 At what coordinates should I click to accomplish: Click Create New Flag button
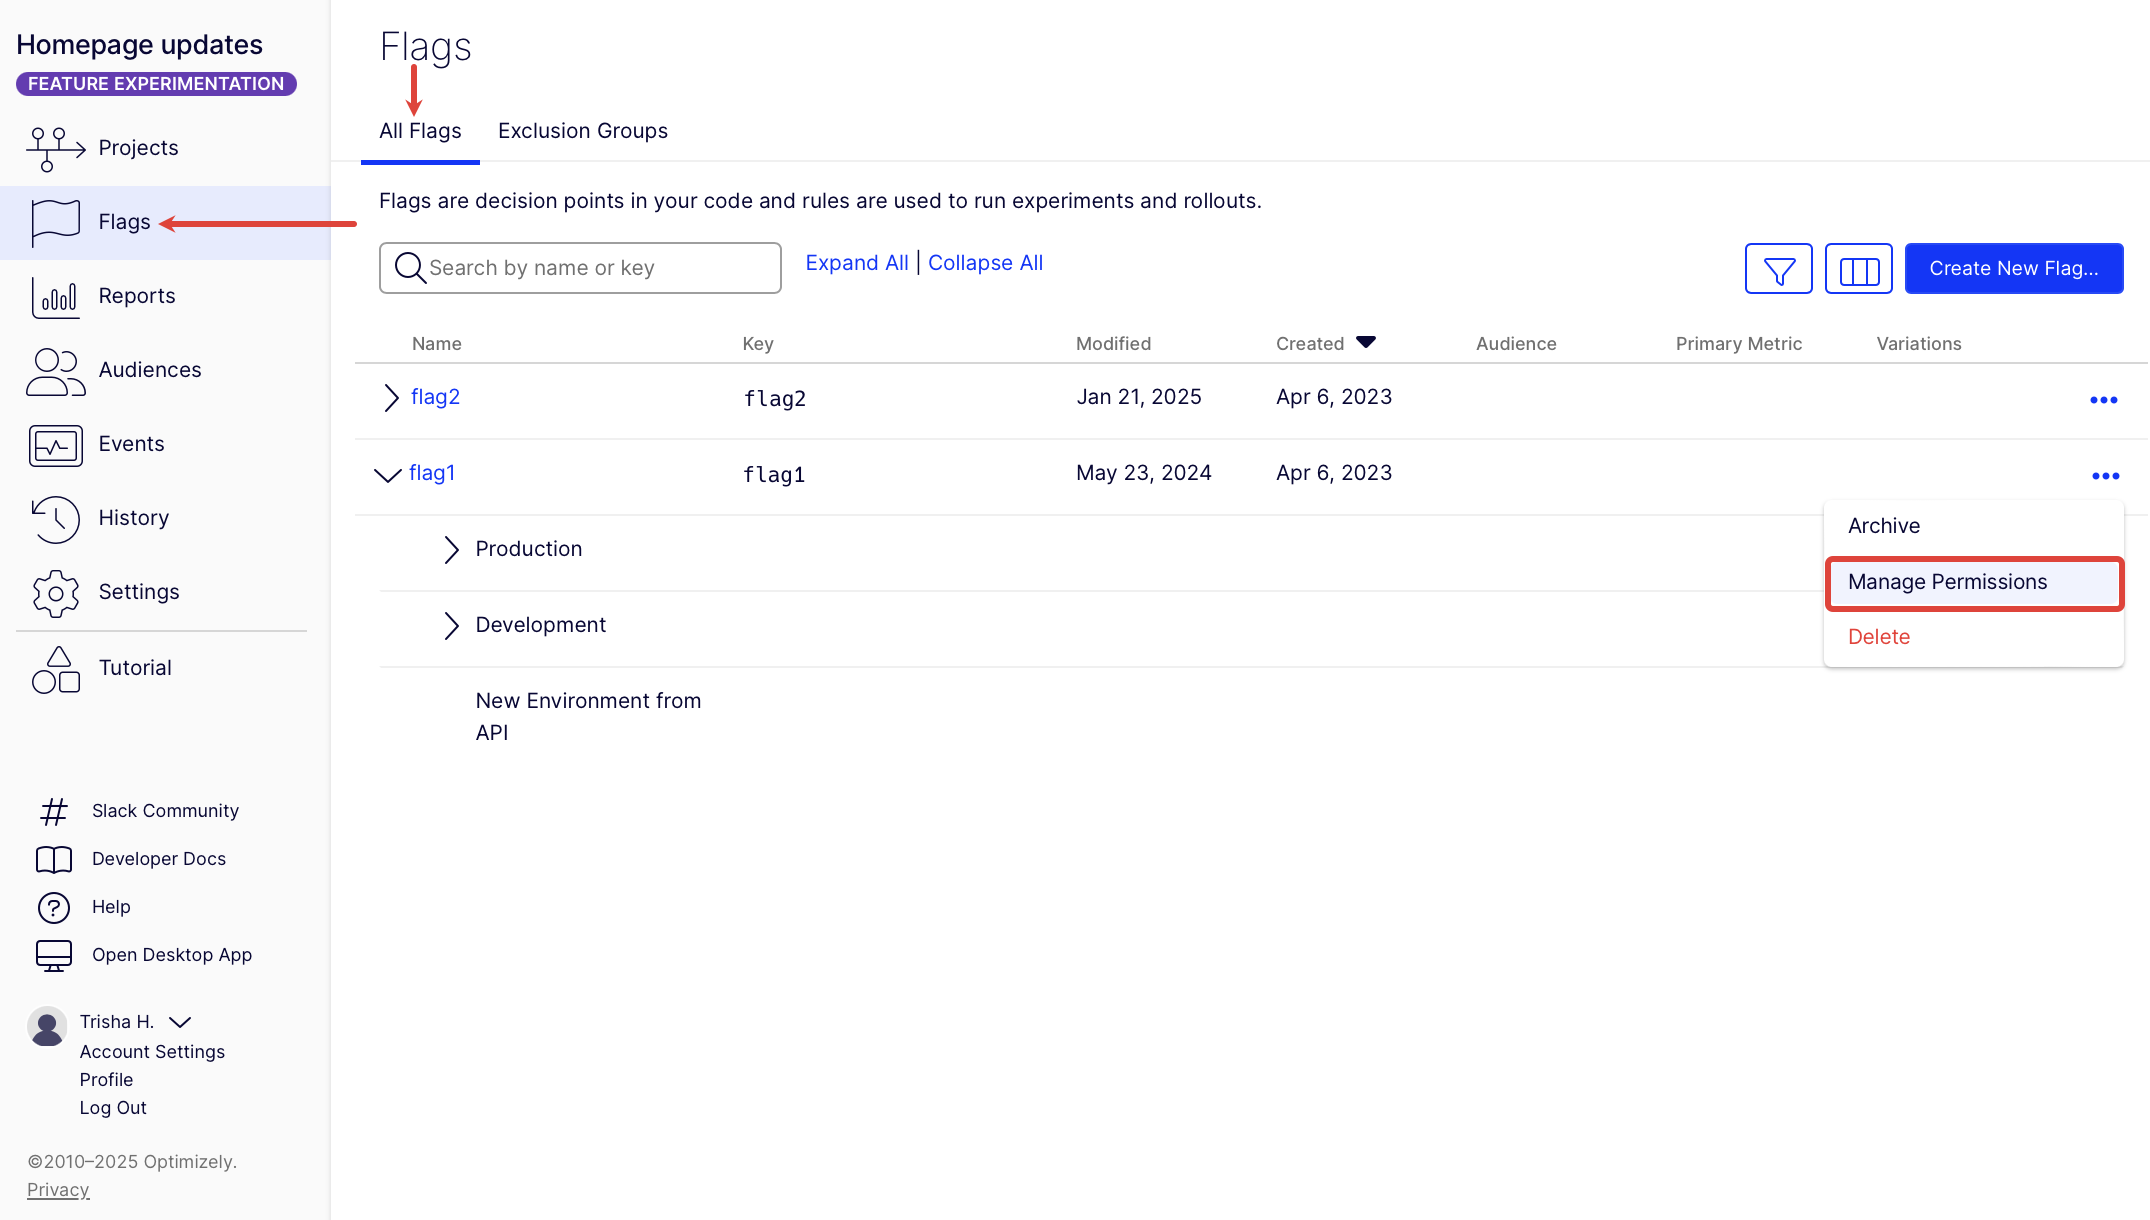pos(2013,269)
